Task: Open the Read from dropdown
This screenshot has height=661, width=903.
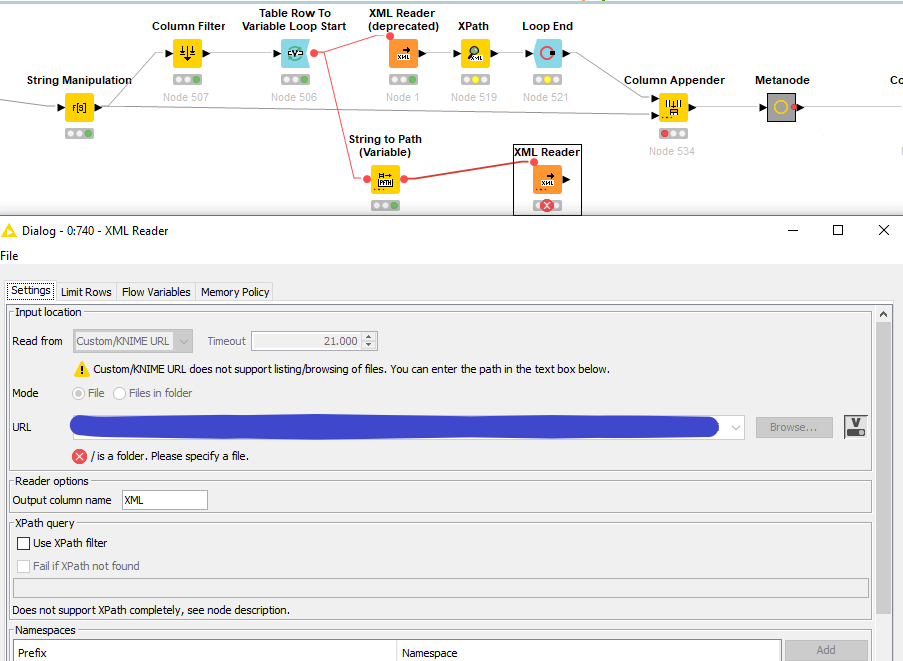Action: coord(133,341)
